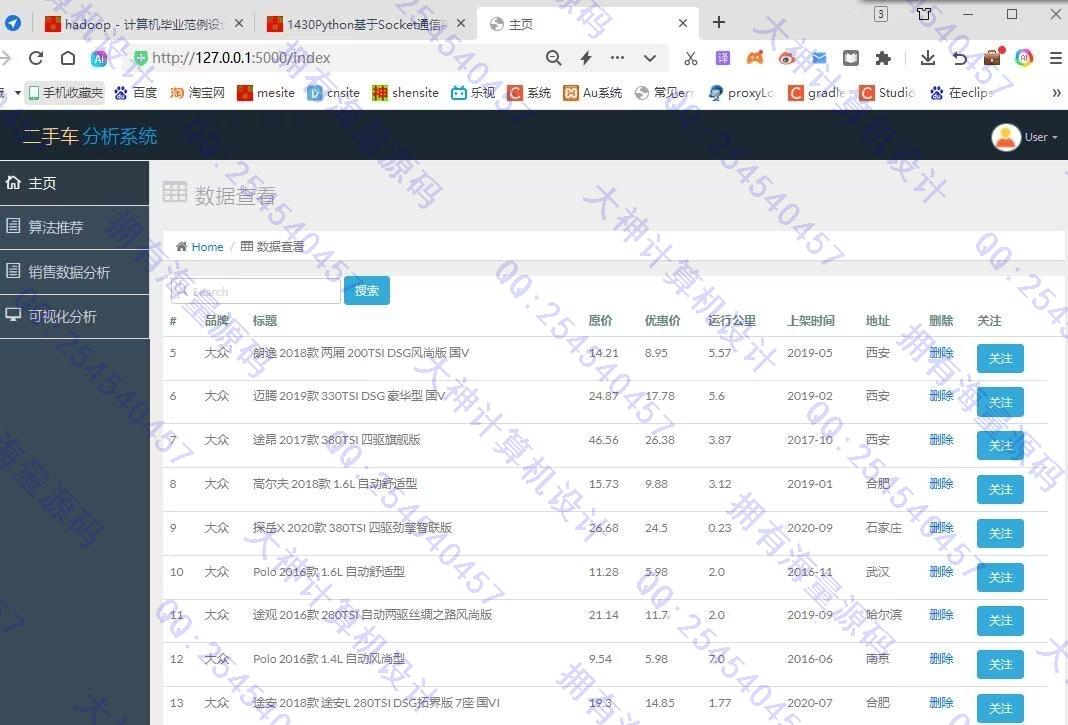Delete row 5 朗逸 2018款
The image size is (1068, 725).
click(941, 353)
